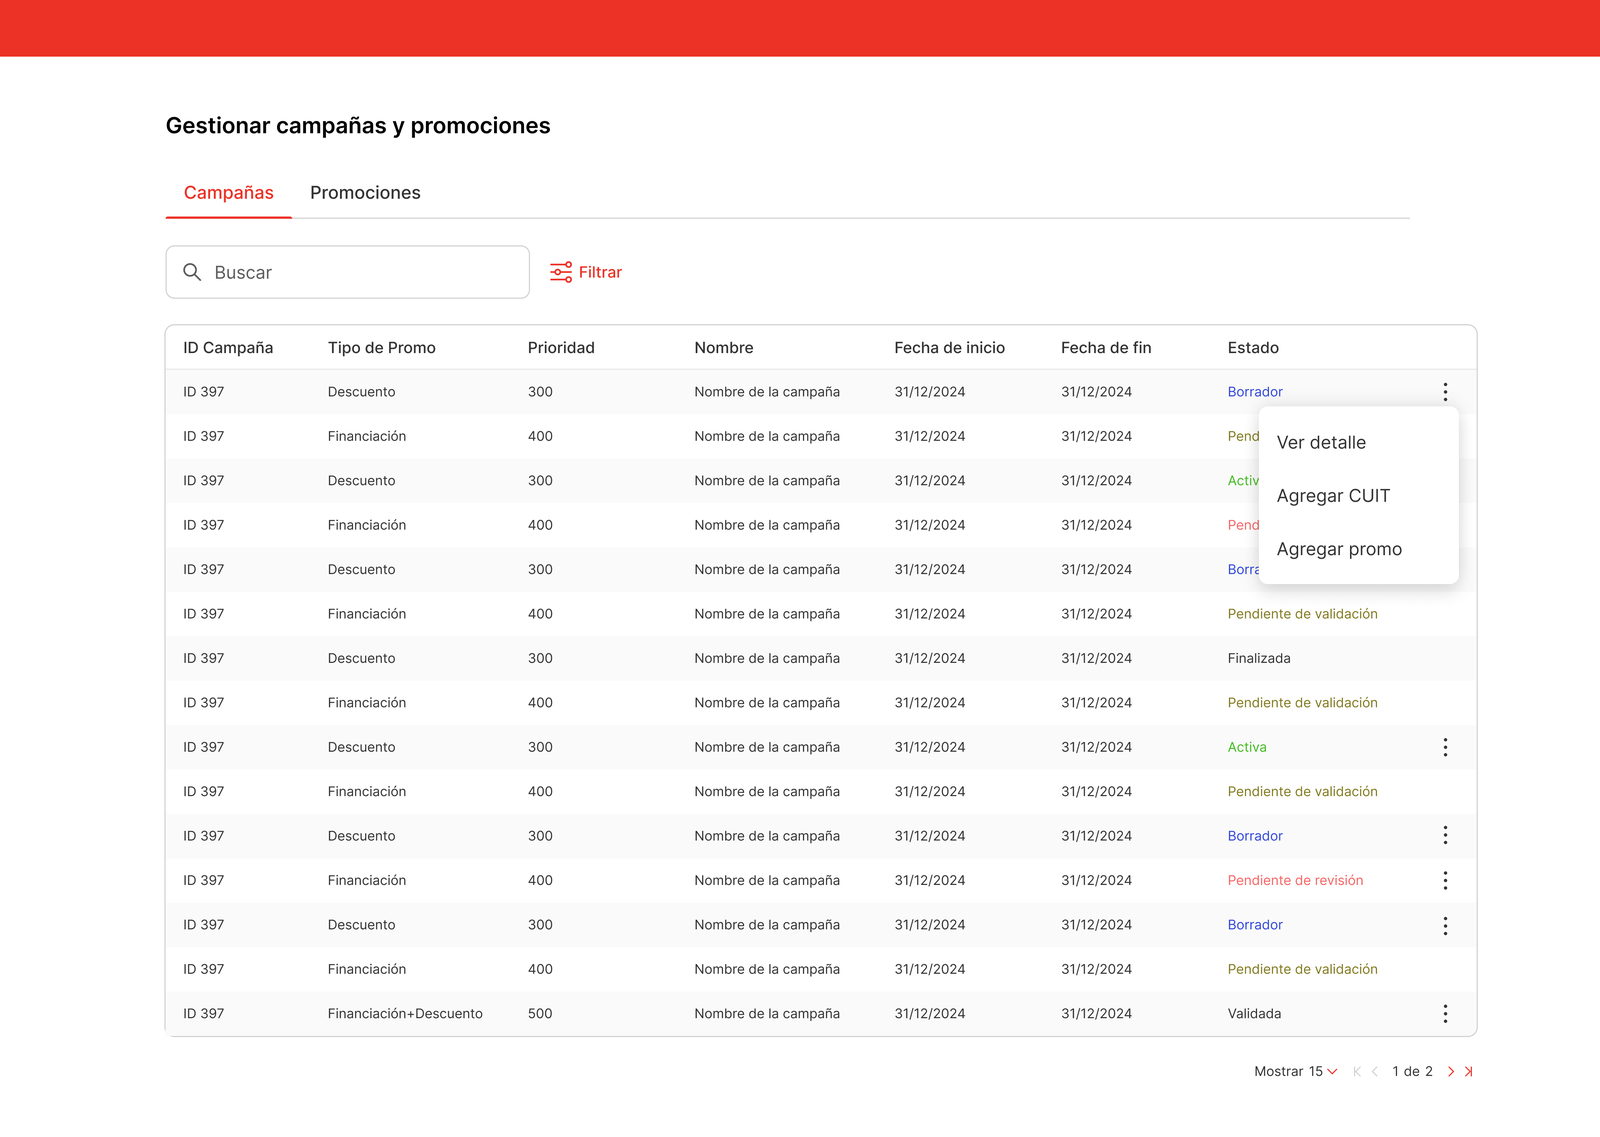The image size is (1600, 1137).
Task: Go to the next page arrow
Action: [x=1451, y=1071]
